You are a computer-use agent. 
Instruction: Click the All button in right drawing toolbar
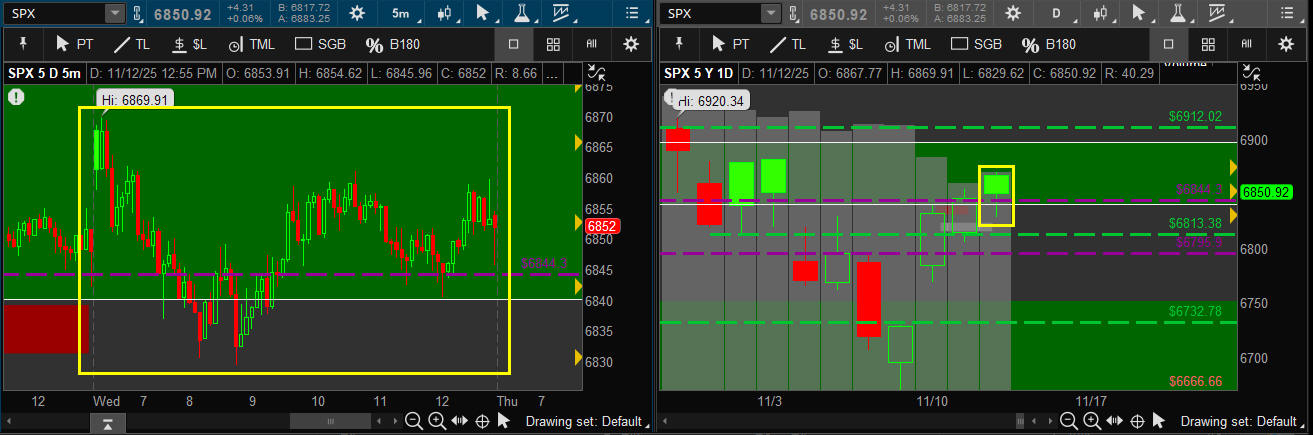(1246, 44)
